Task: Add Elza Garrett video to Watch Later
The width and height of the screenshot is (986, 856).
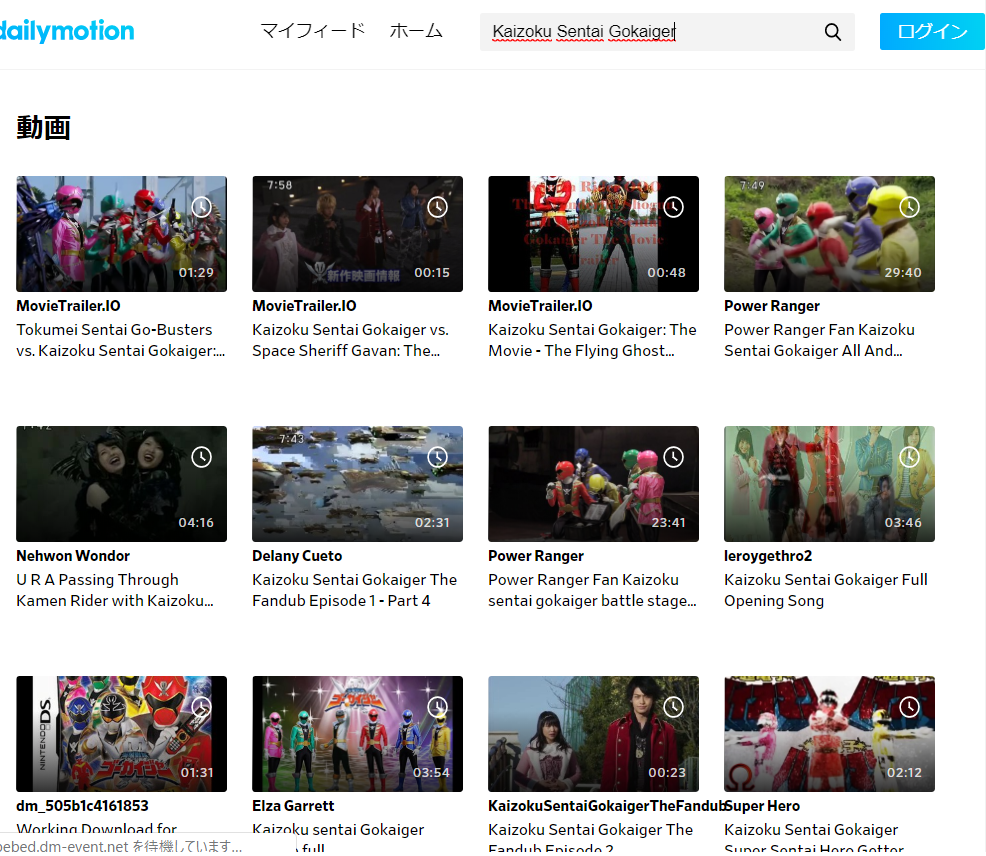Action: tap(437, 707)
